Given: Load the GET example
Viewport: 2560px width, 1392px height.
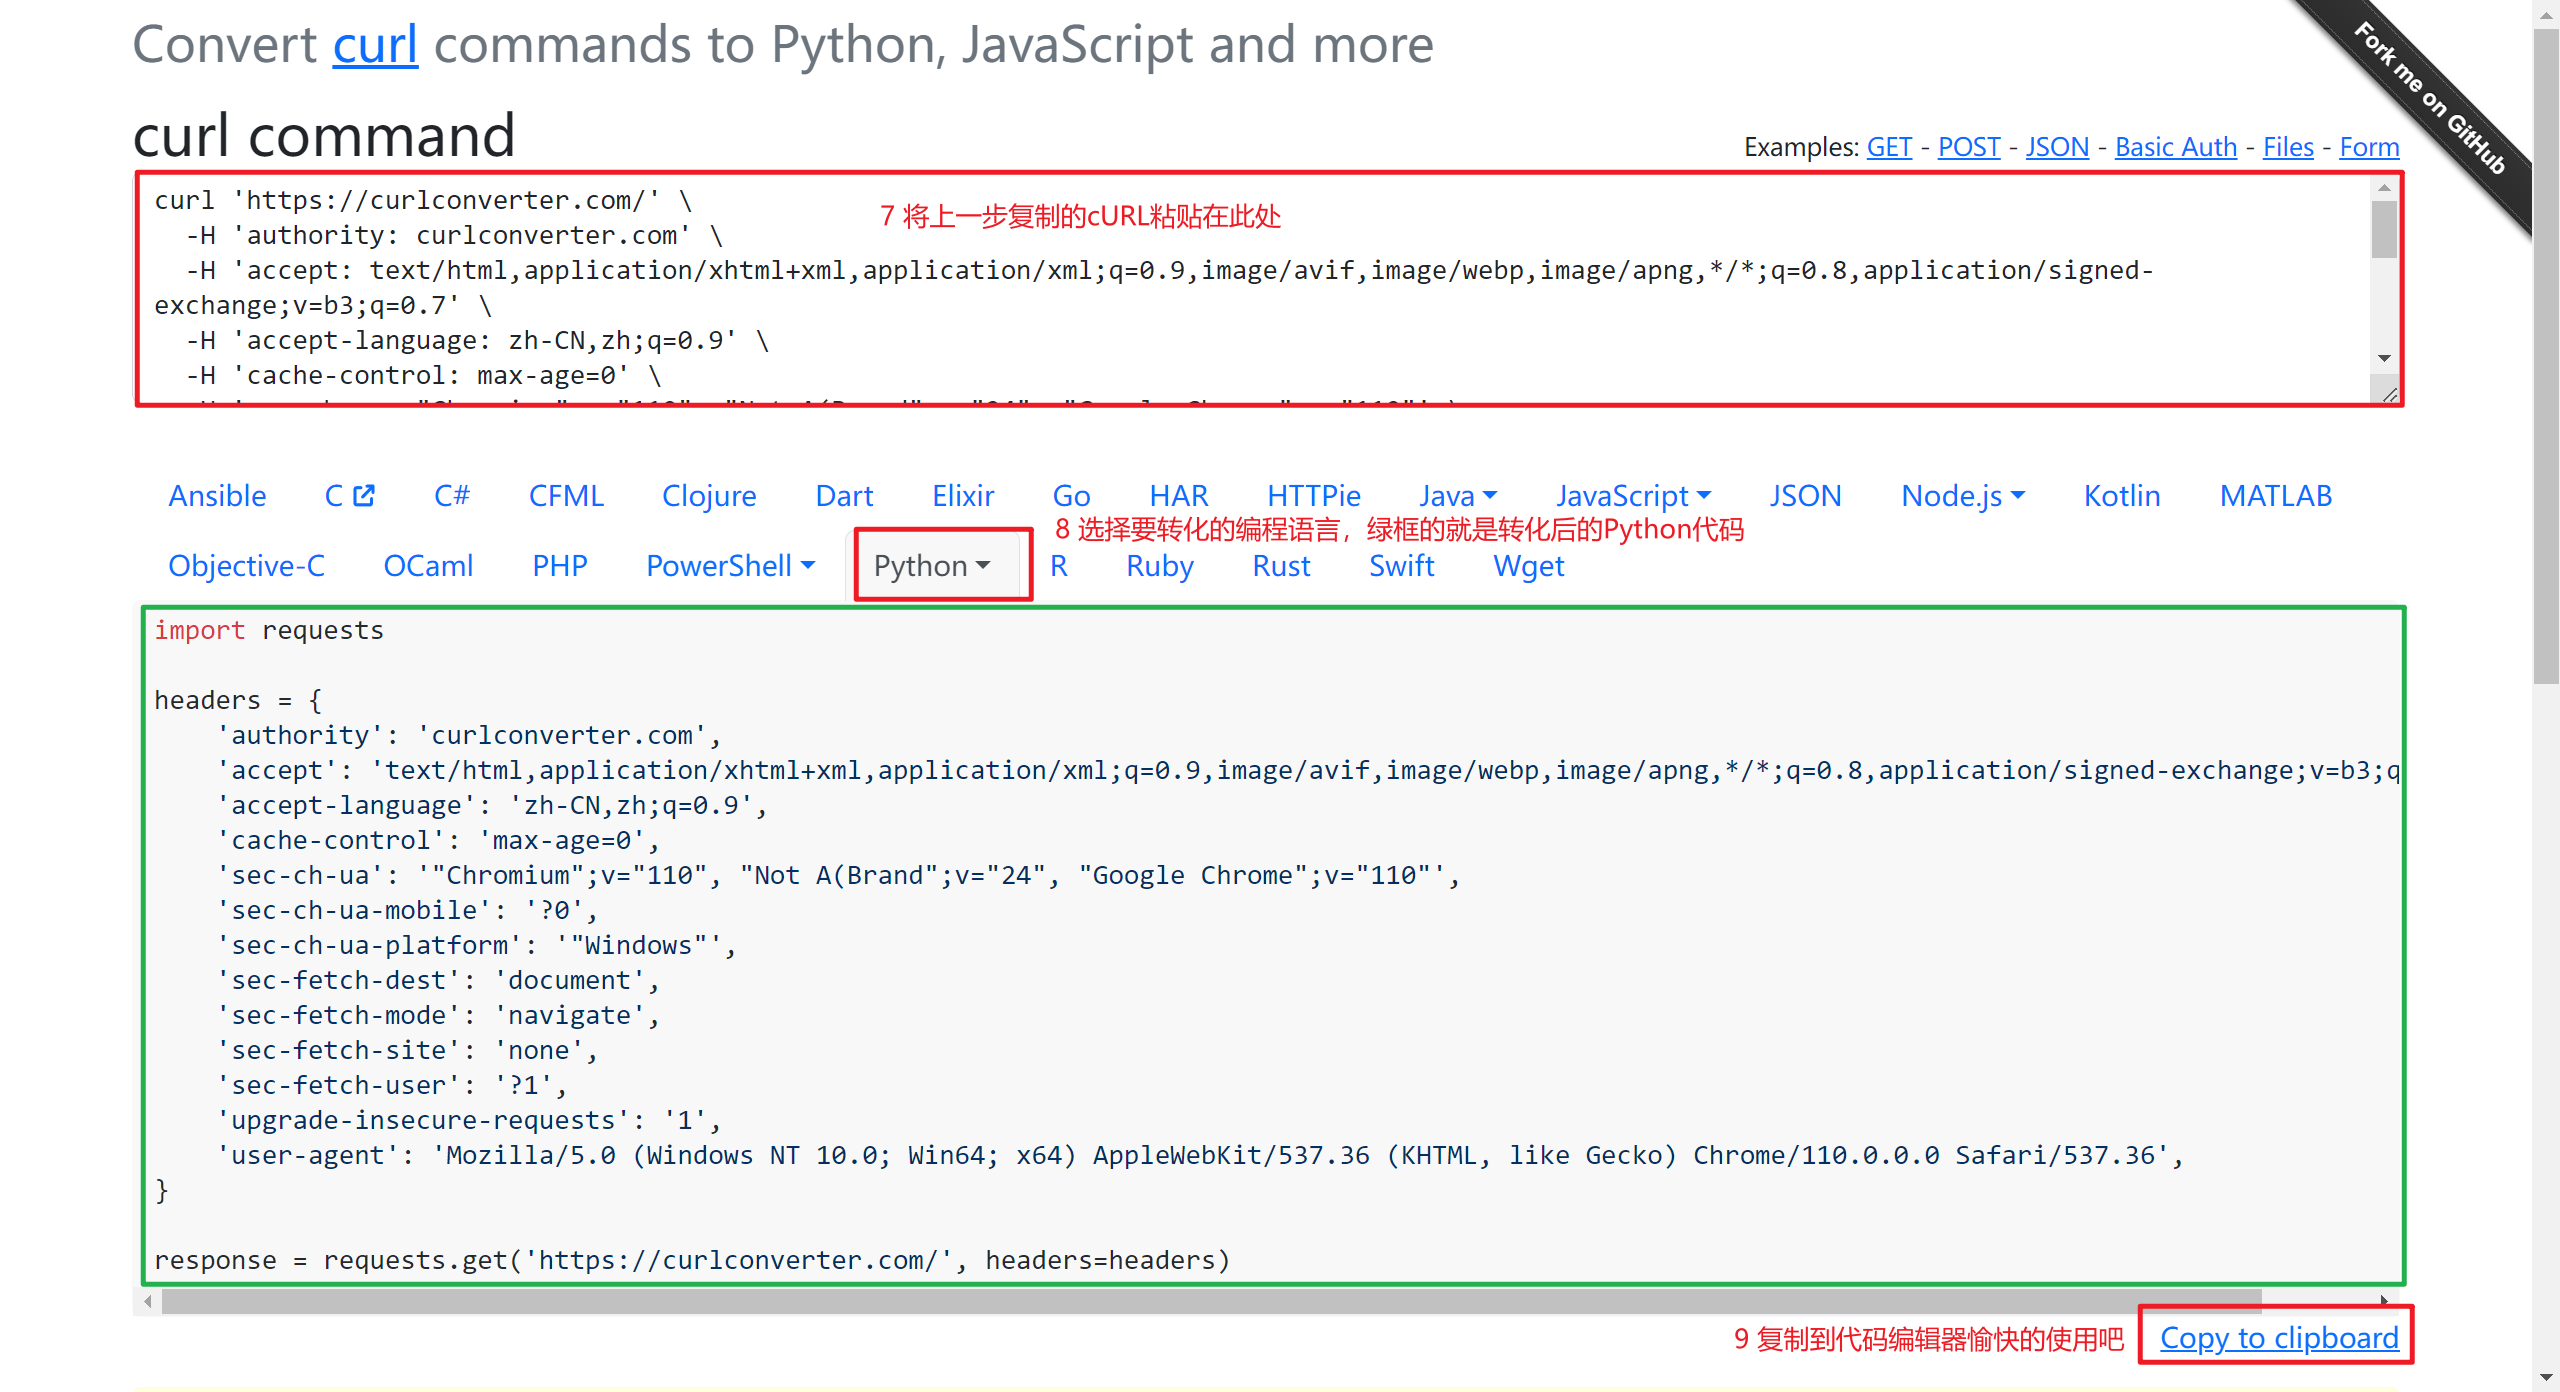Looking at the screenshot, I should point(1889,147).
